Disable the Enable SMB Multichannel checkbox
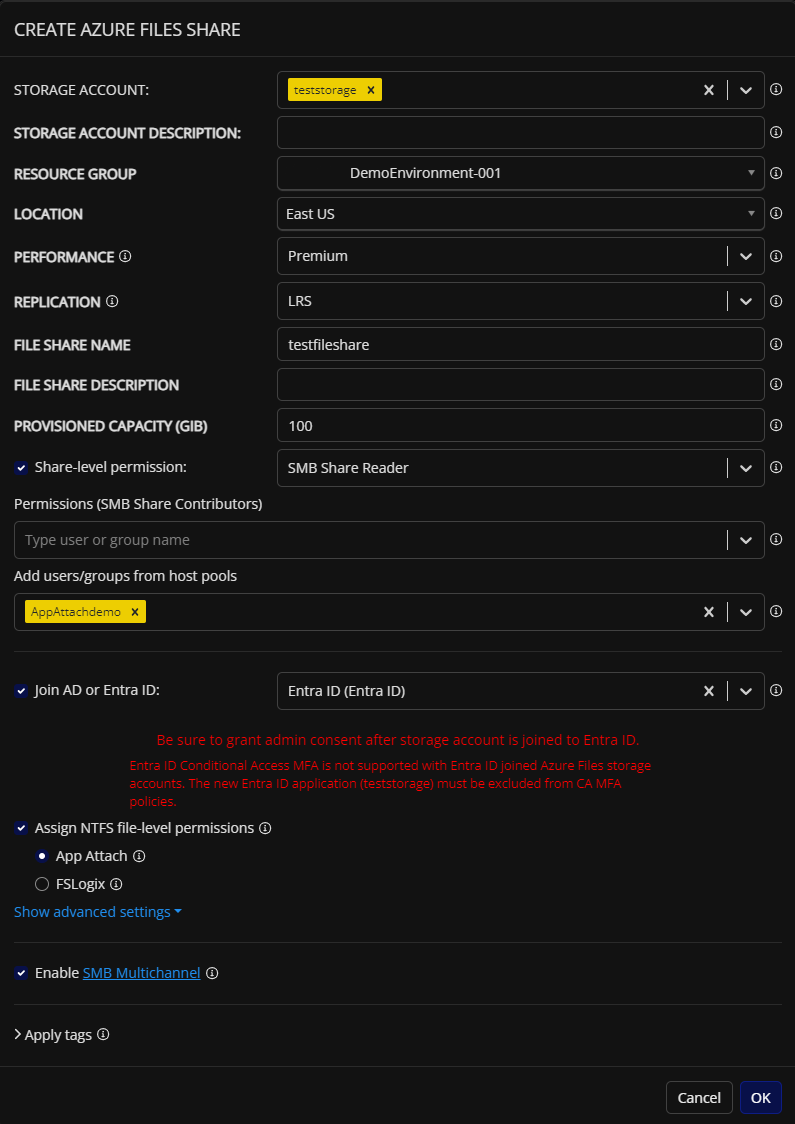This screenshot has height=1124, width=795. (x=22, y=973)
